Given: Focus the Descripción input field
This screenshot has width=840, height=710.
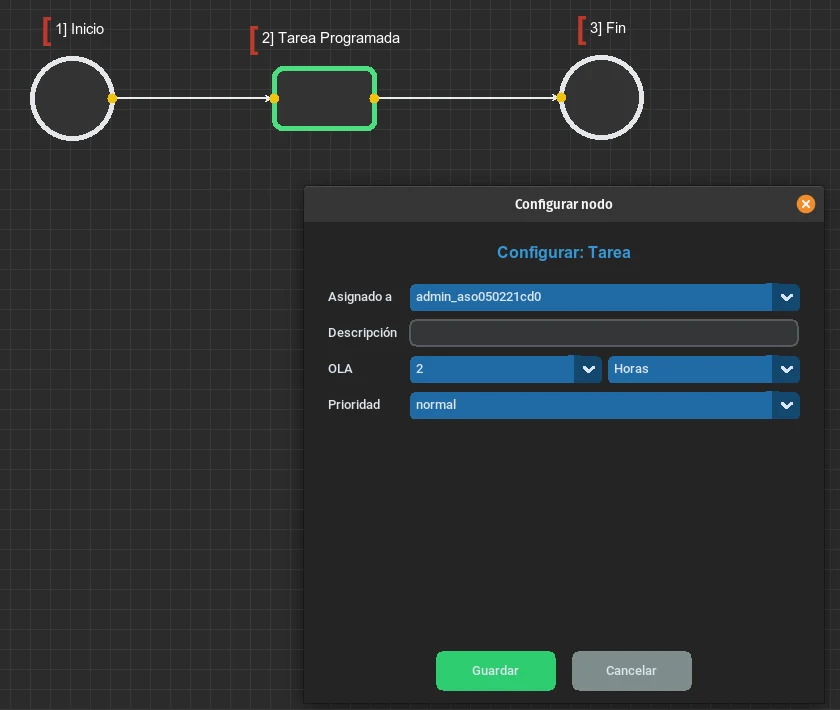Looking at the screenshot, I should click(604, 333).
